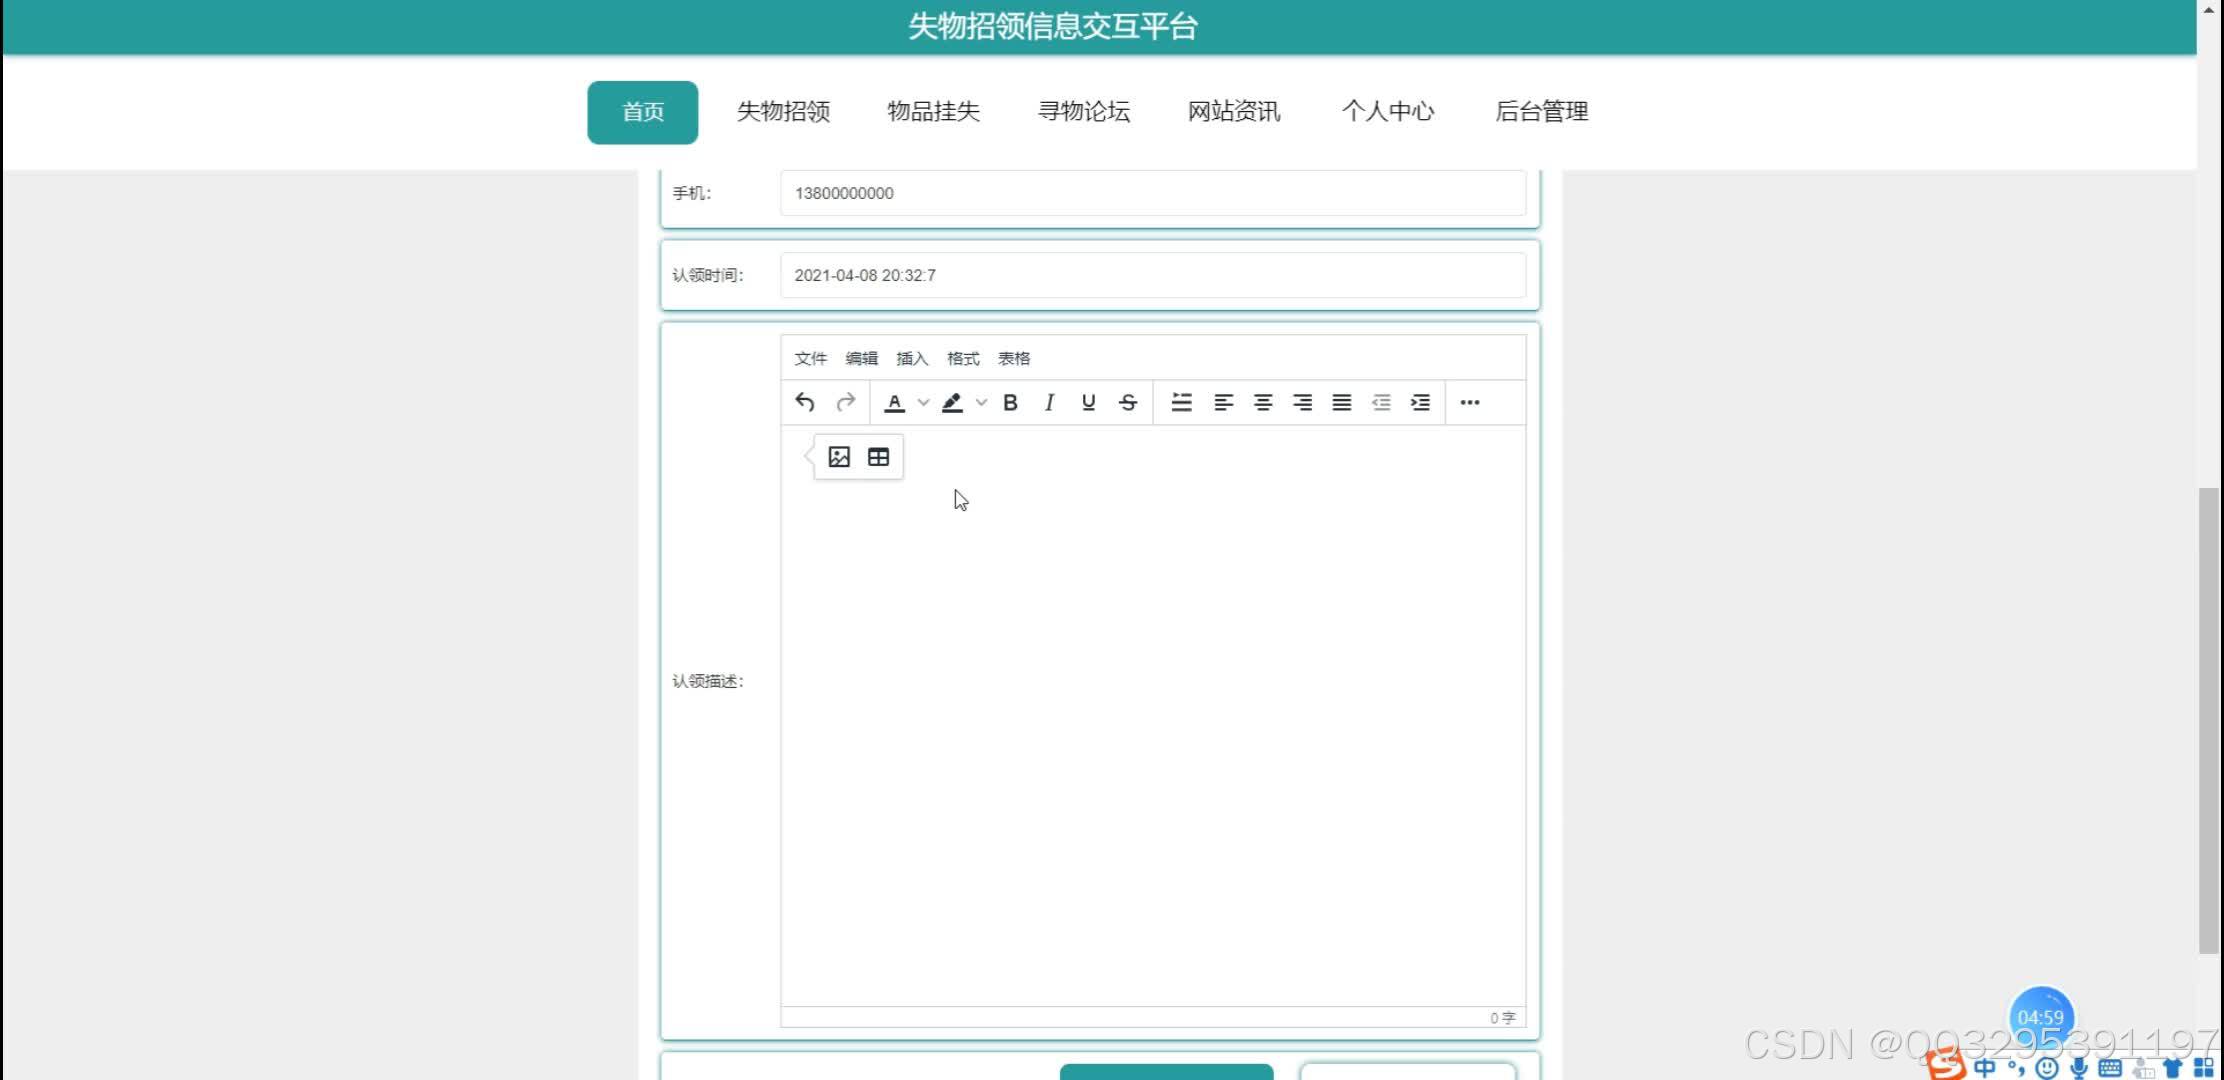Insert a table via the quick toolbar
This screenshot has height=1080, width=2224.
(878, 457)
